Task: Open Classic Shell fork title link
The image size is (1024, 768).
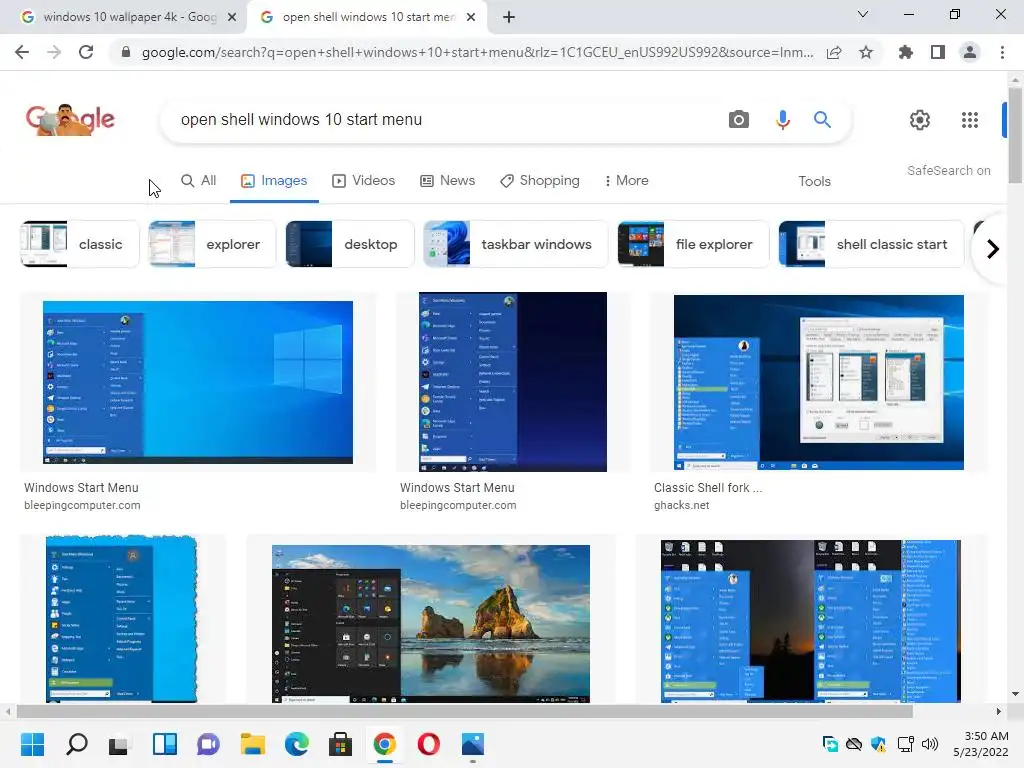Action: tap(708, 488)
